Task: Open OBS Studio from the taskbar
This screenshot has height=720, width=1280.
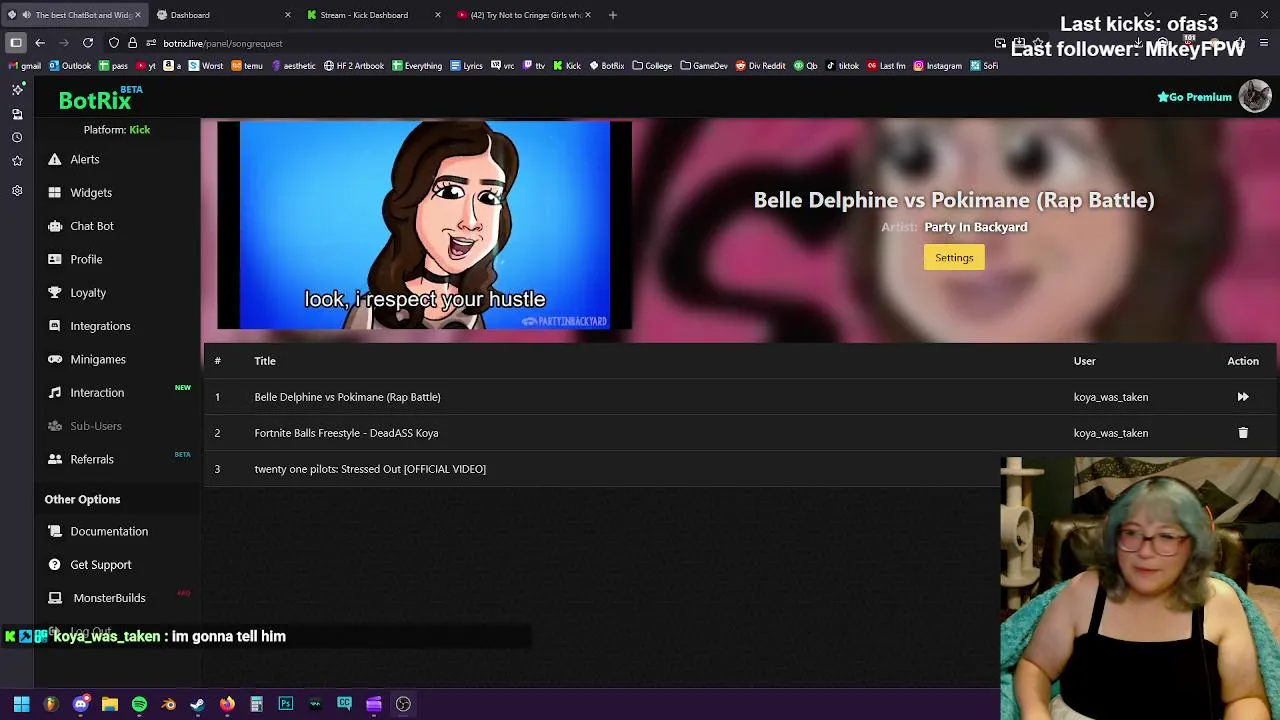Action: (x=403, y=704)
